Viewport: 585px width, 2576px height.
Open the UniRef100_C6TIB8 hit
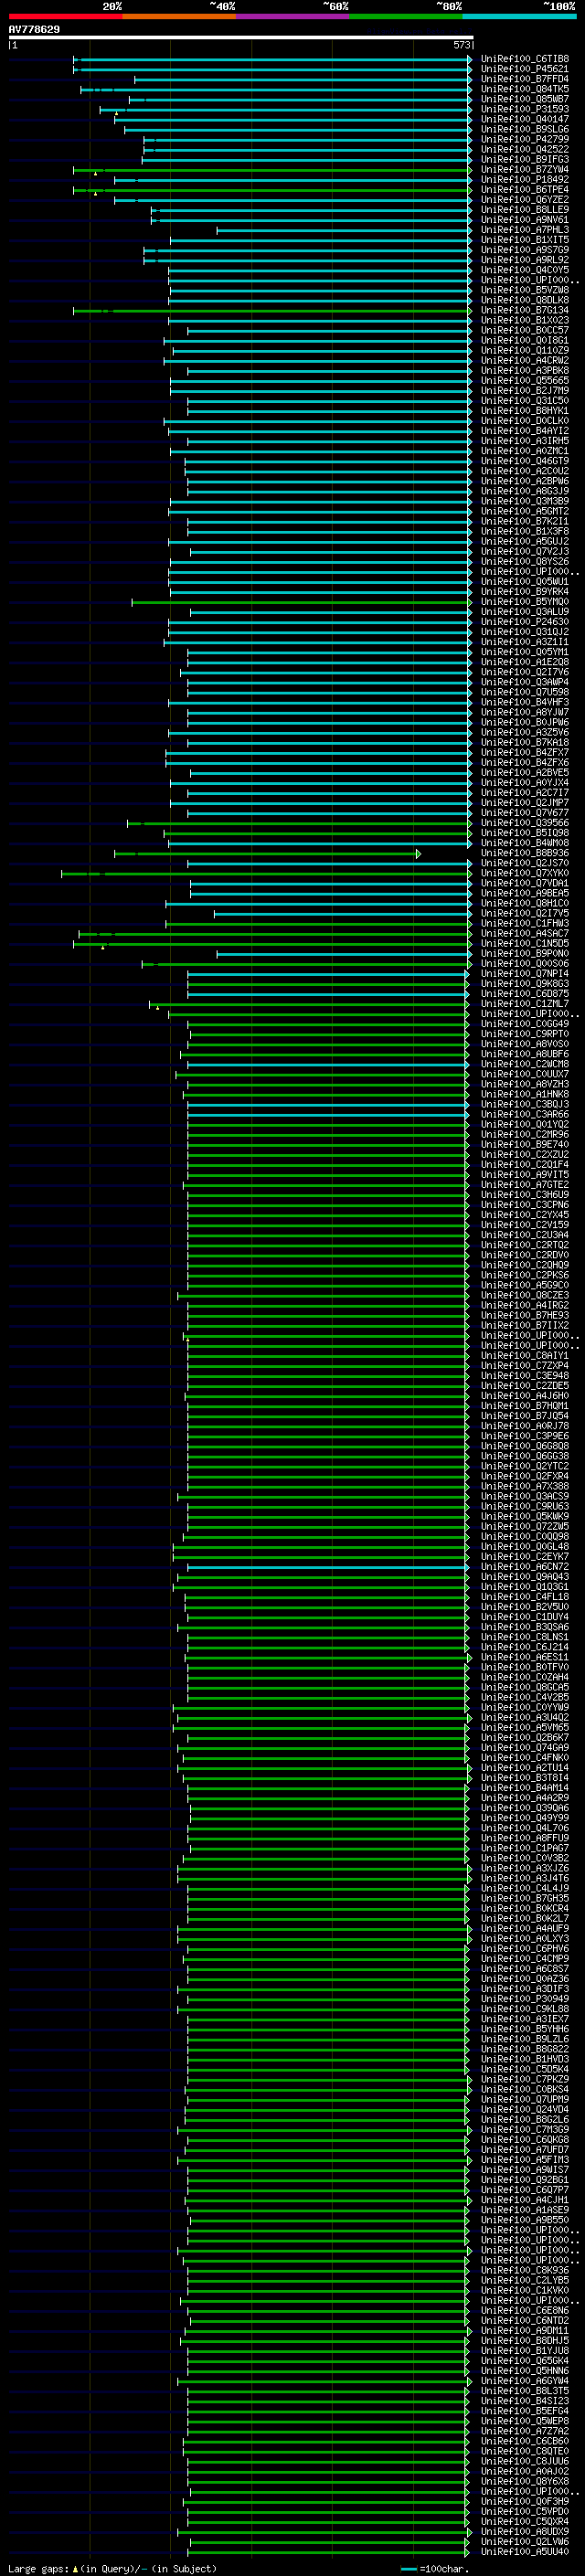tap(524, 60)
